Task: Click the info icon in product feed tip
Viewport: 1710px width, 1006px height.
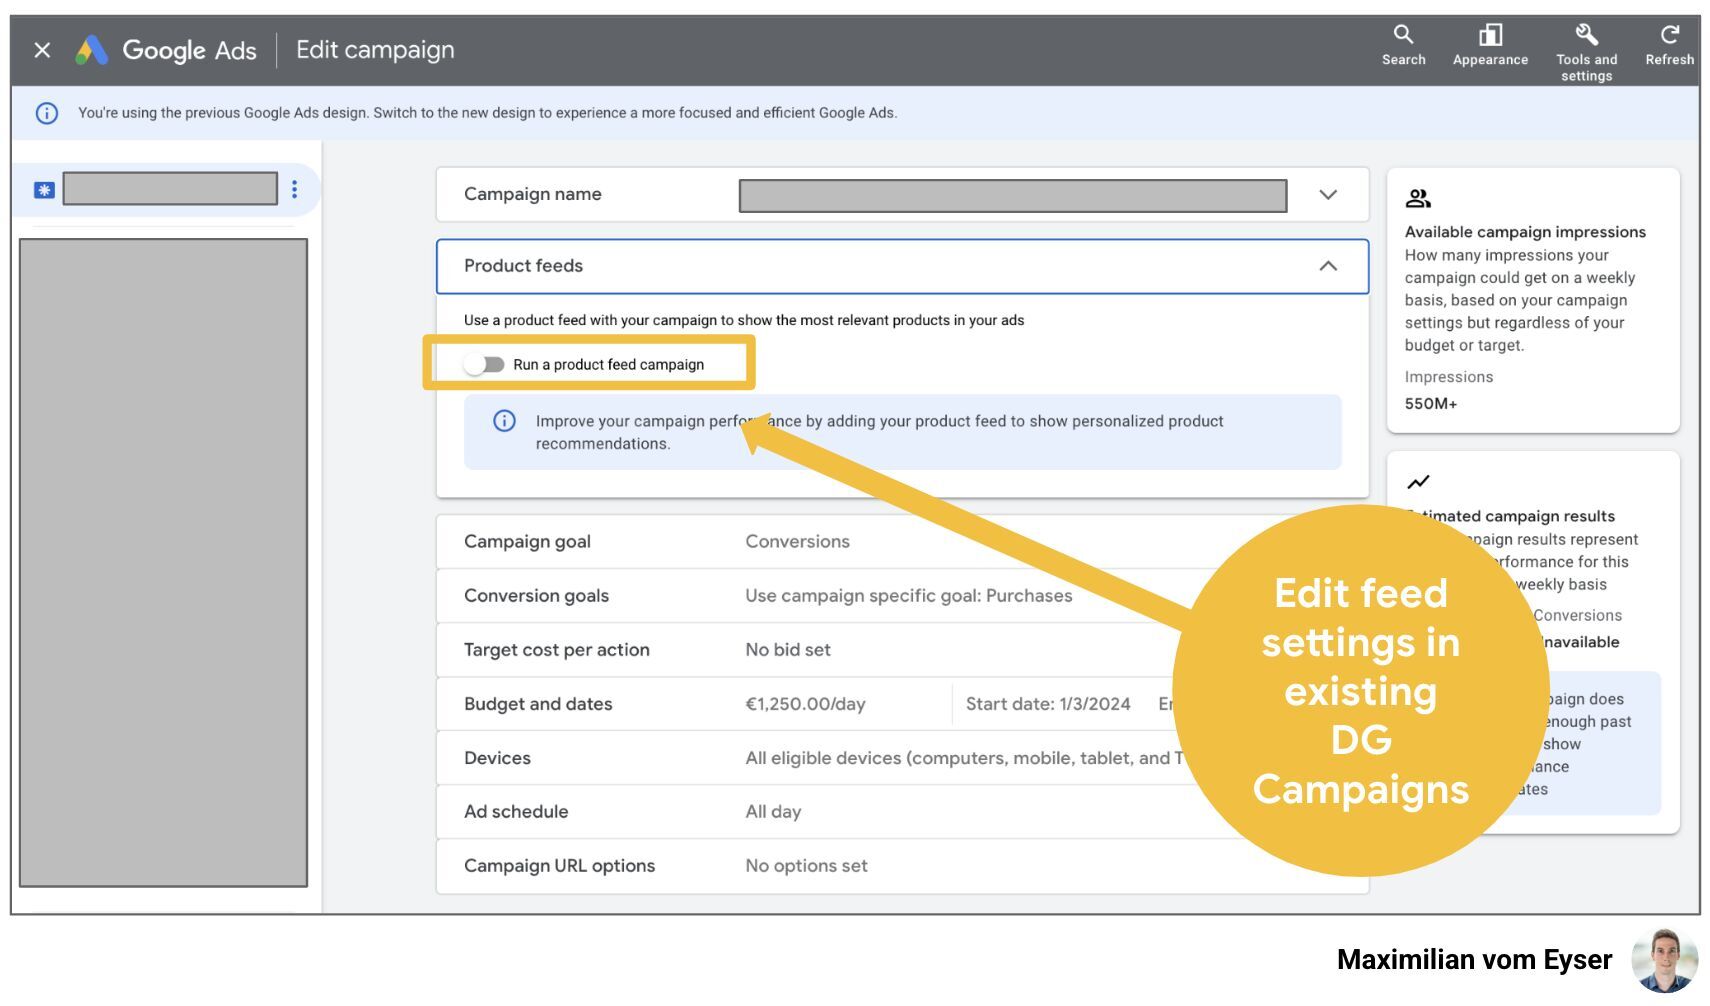Action: point(505,421)
